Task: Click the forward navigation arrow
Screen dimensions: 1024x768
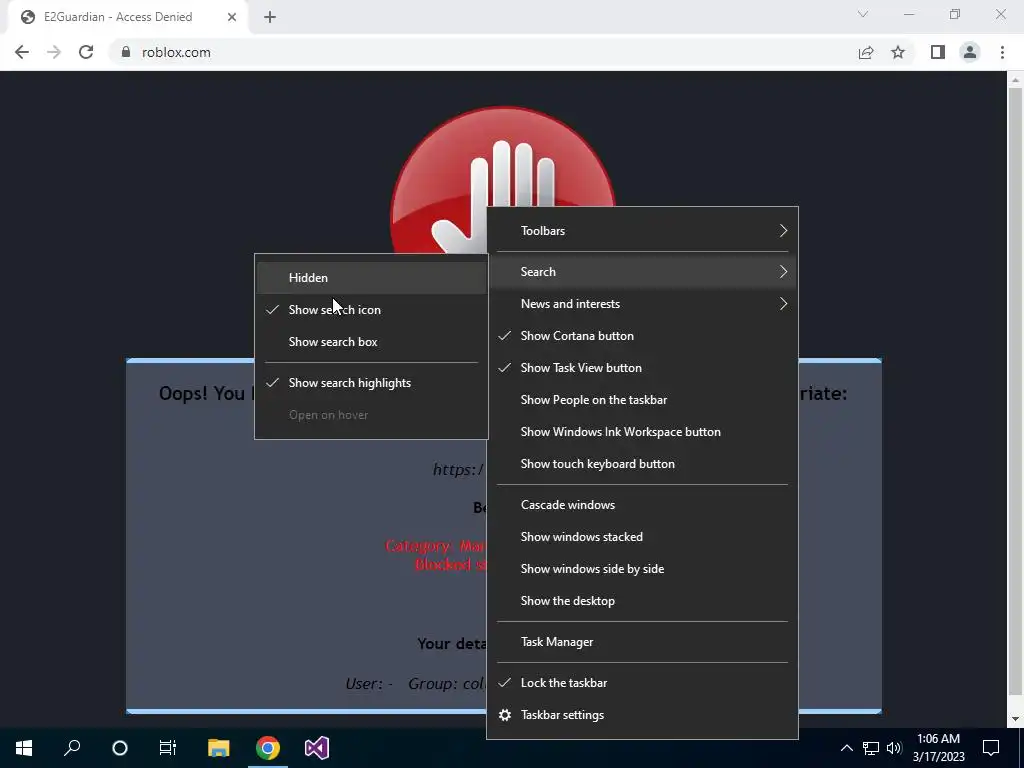Action: 54,52
